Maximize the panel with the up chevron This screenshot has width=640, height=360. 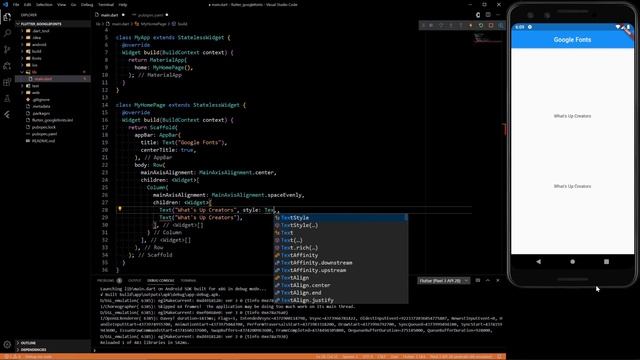pos(488,280)
